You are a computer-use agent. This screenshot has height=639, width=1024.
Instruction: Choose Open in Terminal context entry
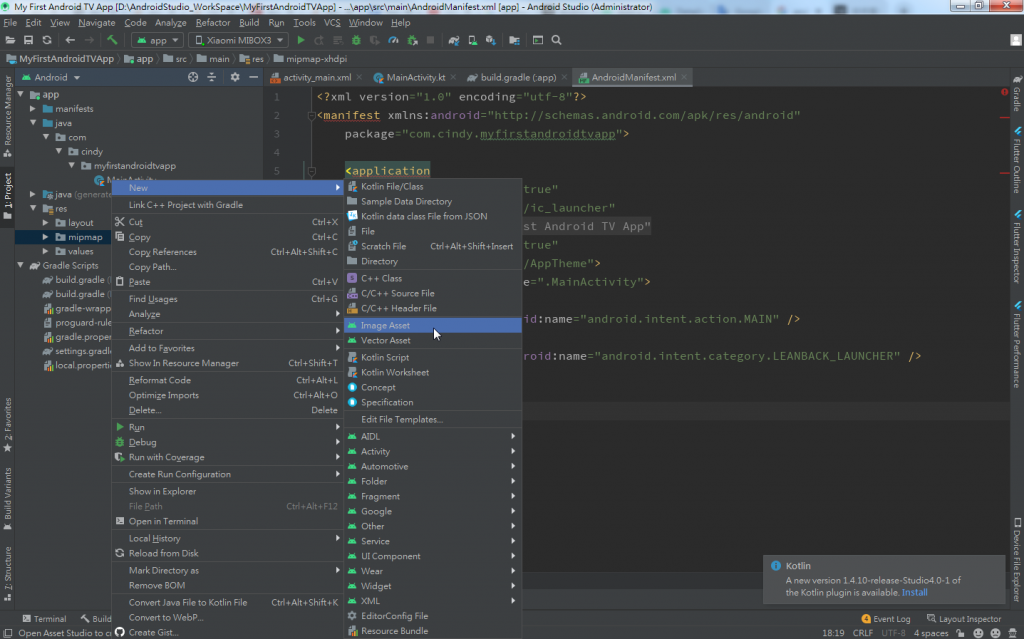point(228,521)
